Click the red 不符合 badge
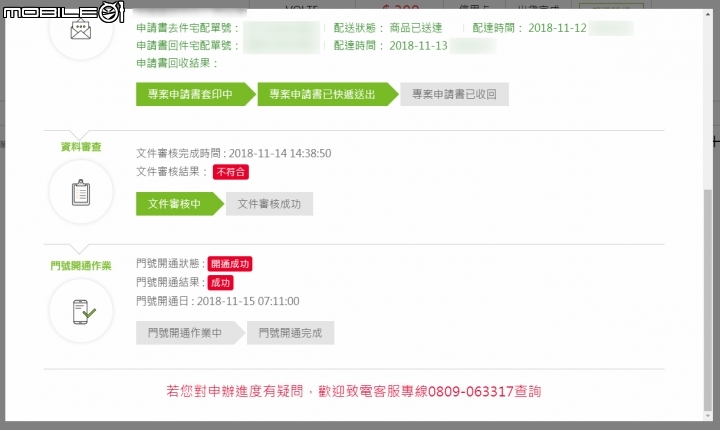This screenshot has width=720, height=430. 230,172
